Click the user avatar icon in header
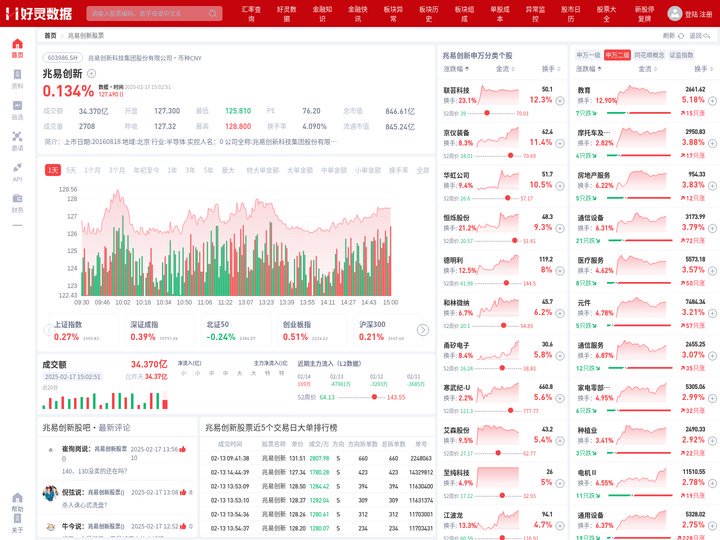The width and height of the screenshot is (720, 540). click(675, 13)
